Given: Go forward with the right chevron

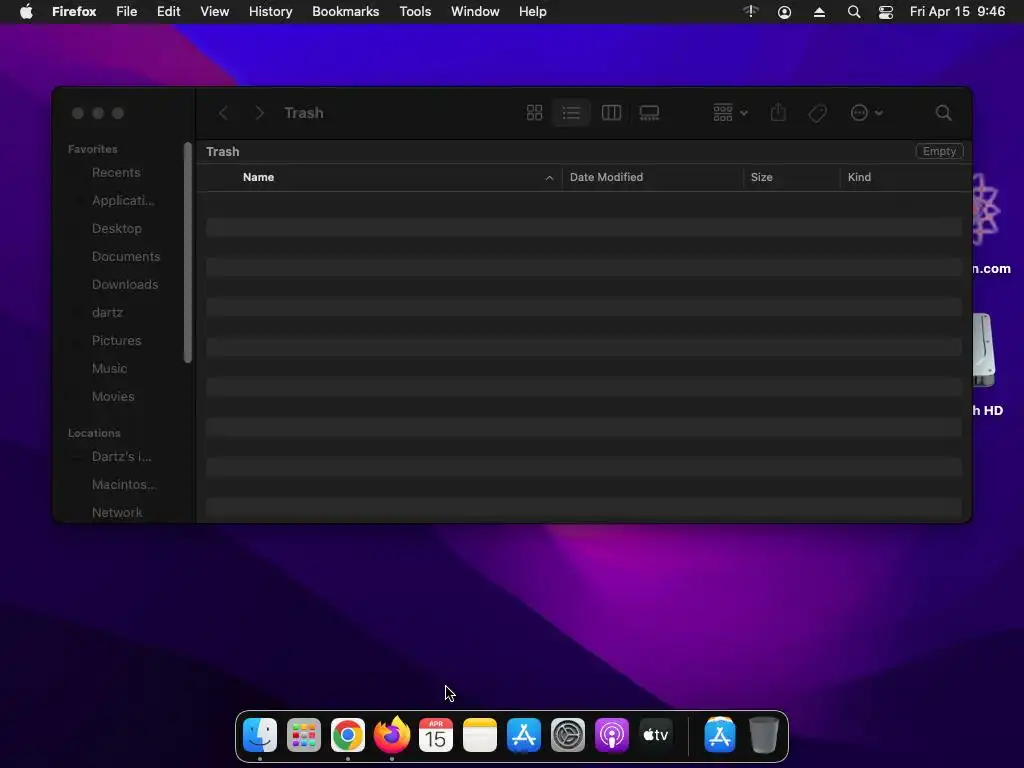Looking at the screenshot, I should [259, 113].
